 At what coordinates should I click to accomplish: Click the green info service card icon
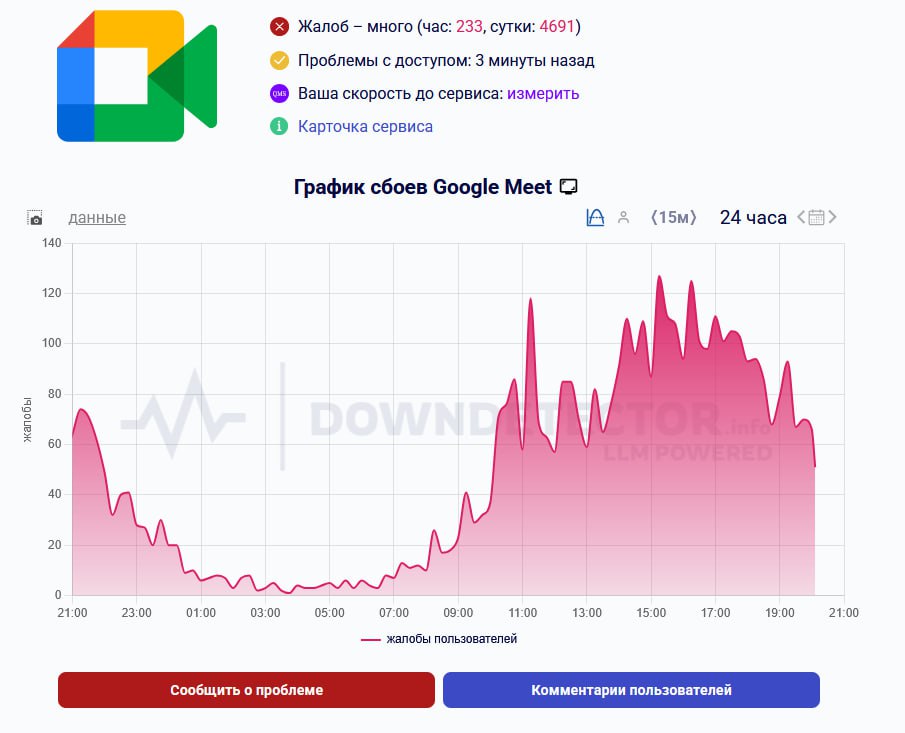[x=279, y=126]
